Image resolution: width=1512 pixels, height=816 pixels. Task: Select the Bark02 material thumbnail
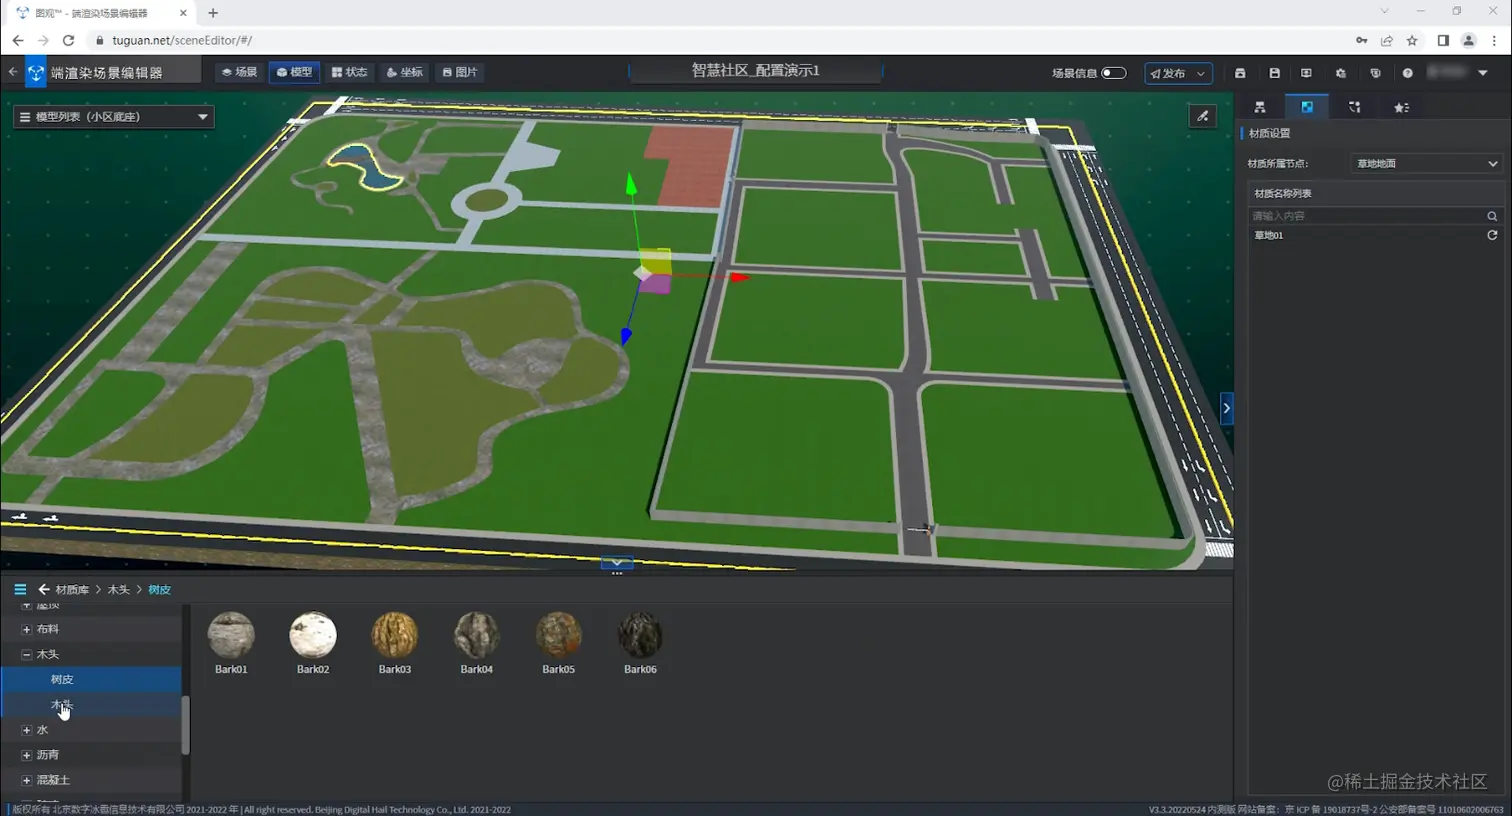click(313, 635)
